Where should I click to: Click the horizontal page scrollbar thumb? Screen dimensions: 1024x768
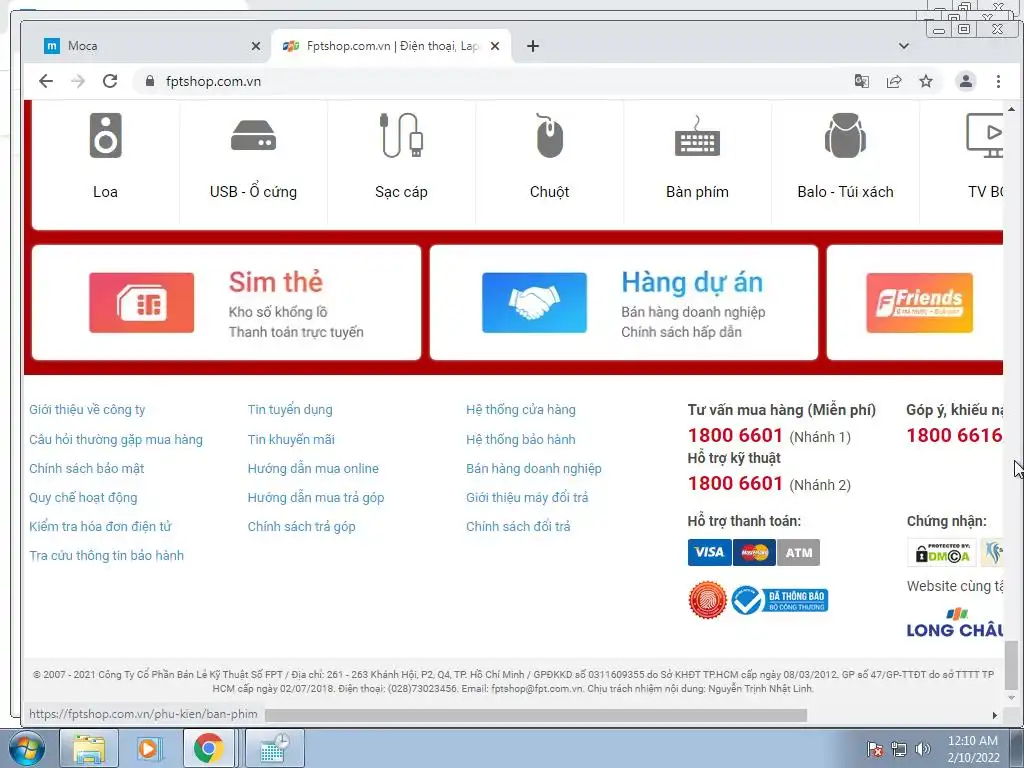click(x=536, y=715)
